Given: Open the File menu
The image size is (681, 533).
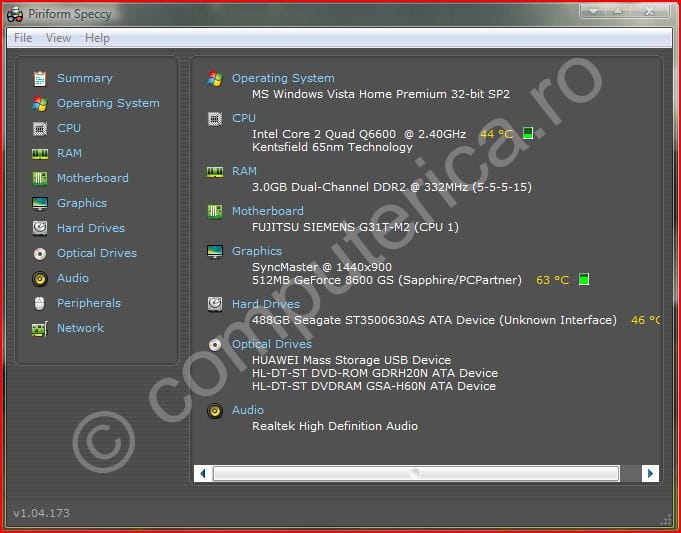Looking at the screenshot, I should (23, 38).
